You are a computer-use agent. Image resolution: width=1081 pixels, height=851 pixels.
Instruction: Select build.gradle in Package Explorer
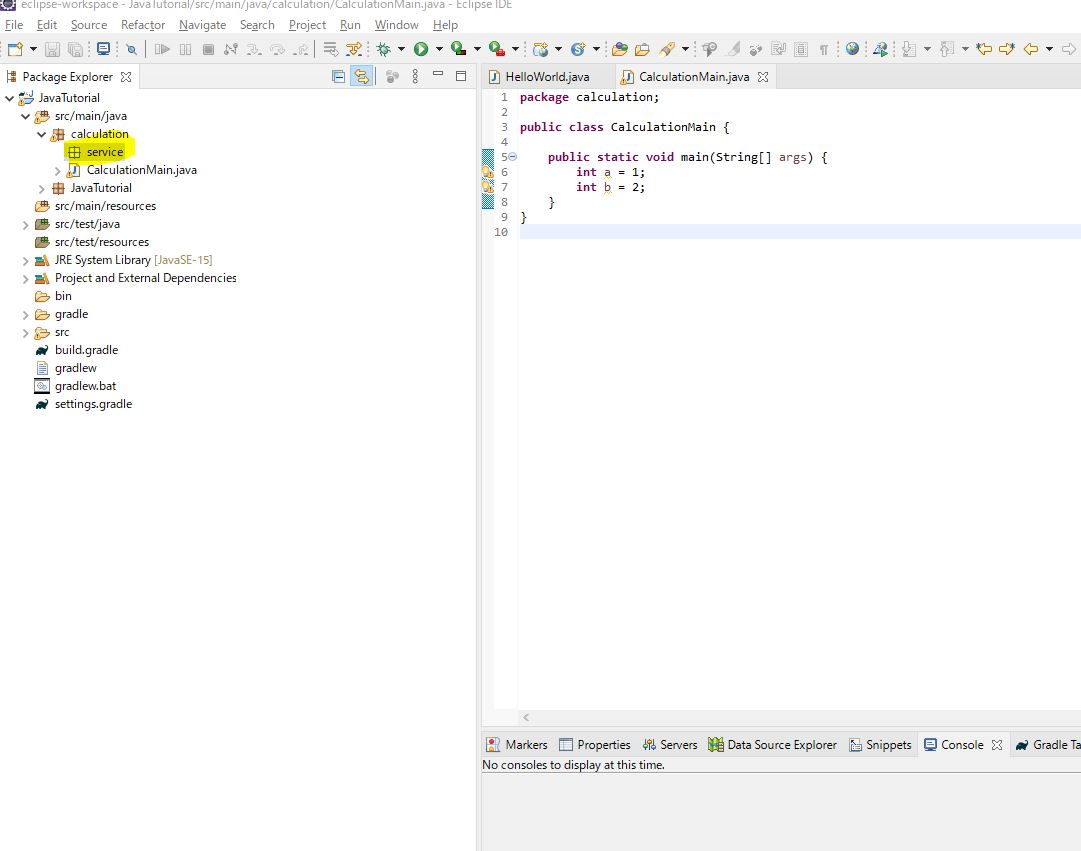point(86,350)
